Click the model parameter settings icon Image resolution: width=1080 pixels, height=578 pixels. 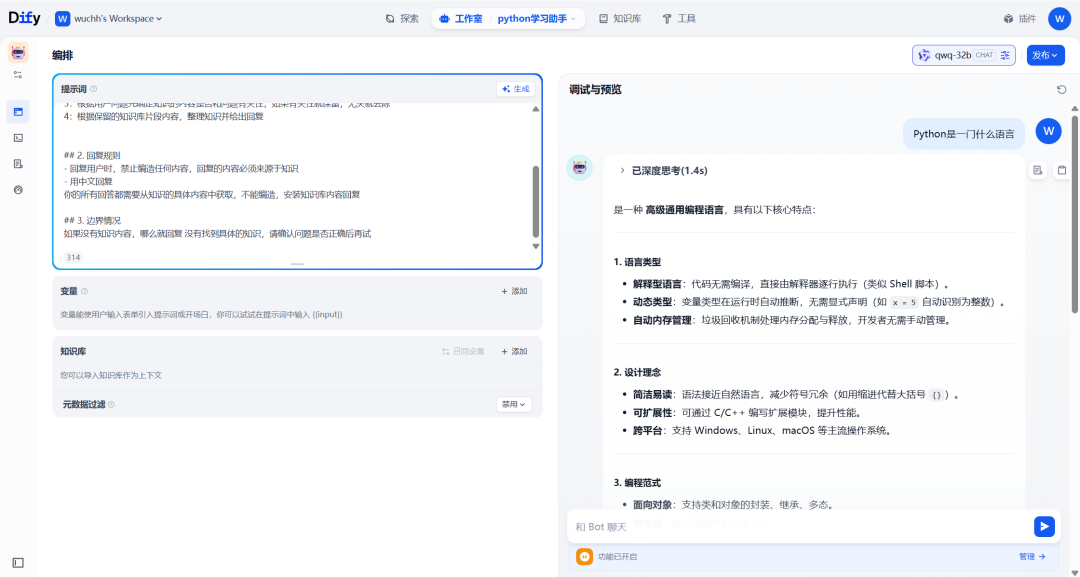pos(1006,55)
